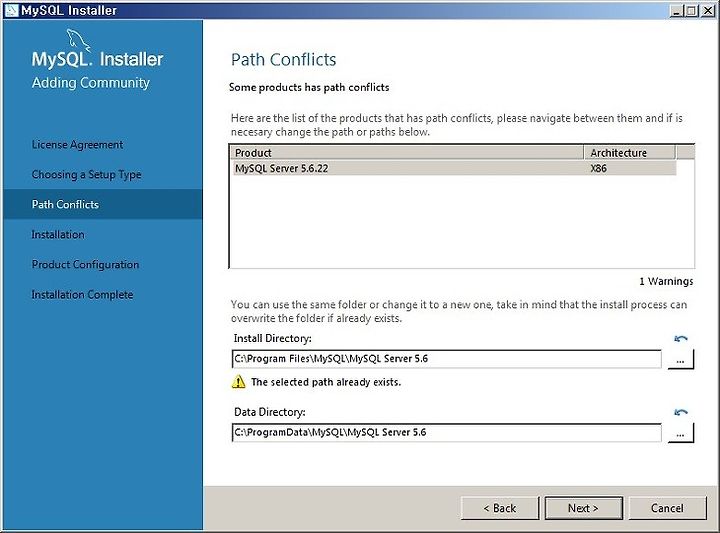Minimize the MySQL Installer window
This screenshot has height=533, width=720.
click(675, 11)
